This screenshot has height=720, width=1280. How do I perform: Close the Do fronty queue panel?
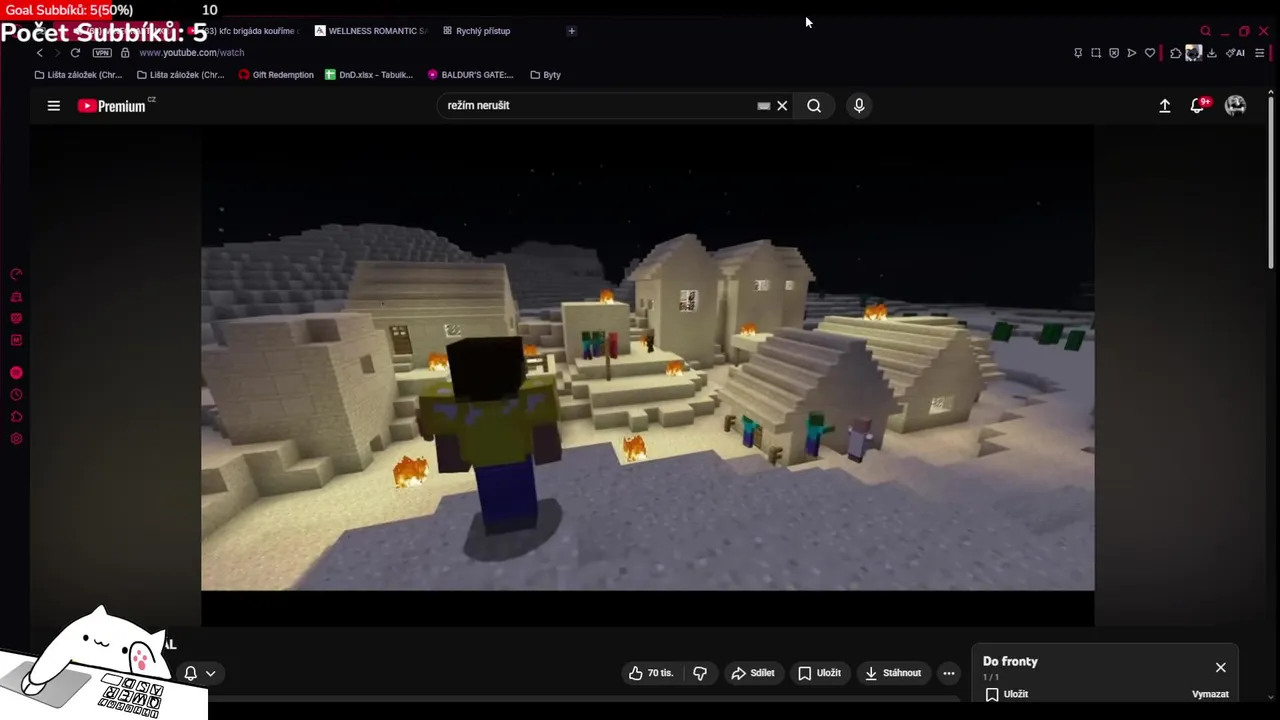[1220, 667]
